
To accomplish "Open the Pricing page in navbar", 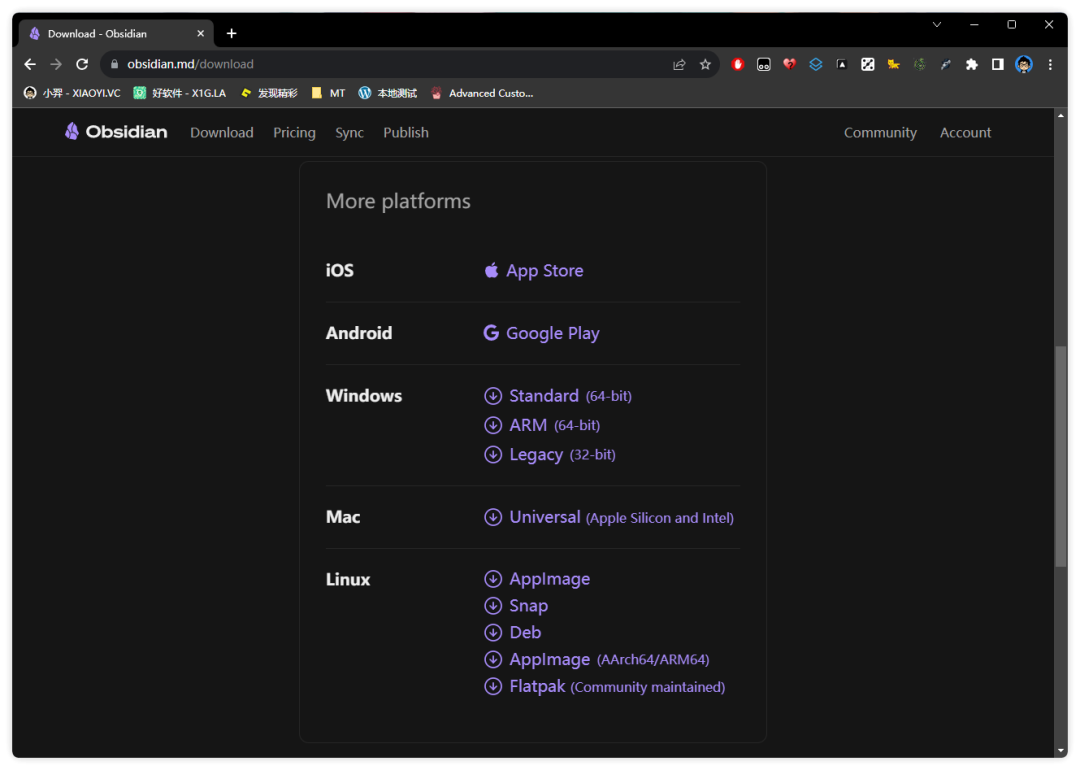I will [x=294, y=133].
